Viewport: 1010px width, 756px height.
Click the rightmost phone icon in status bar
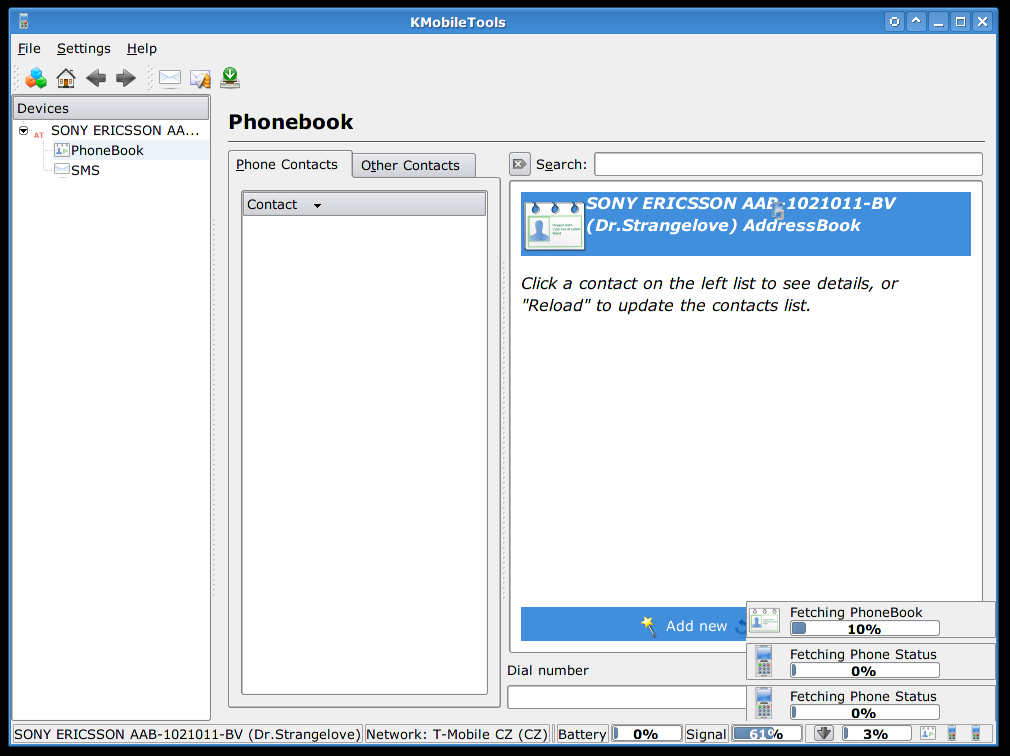pos(975,733)
